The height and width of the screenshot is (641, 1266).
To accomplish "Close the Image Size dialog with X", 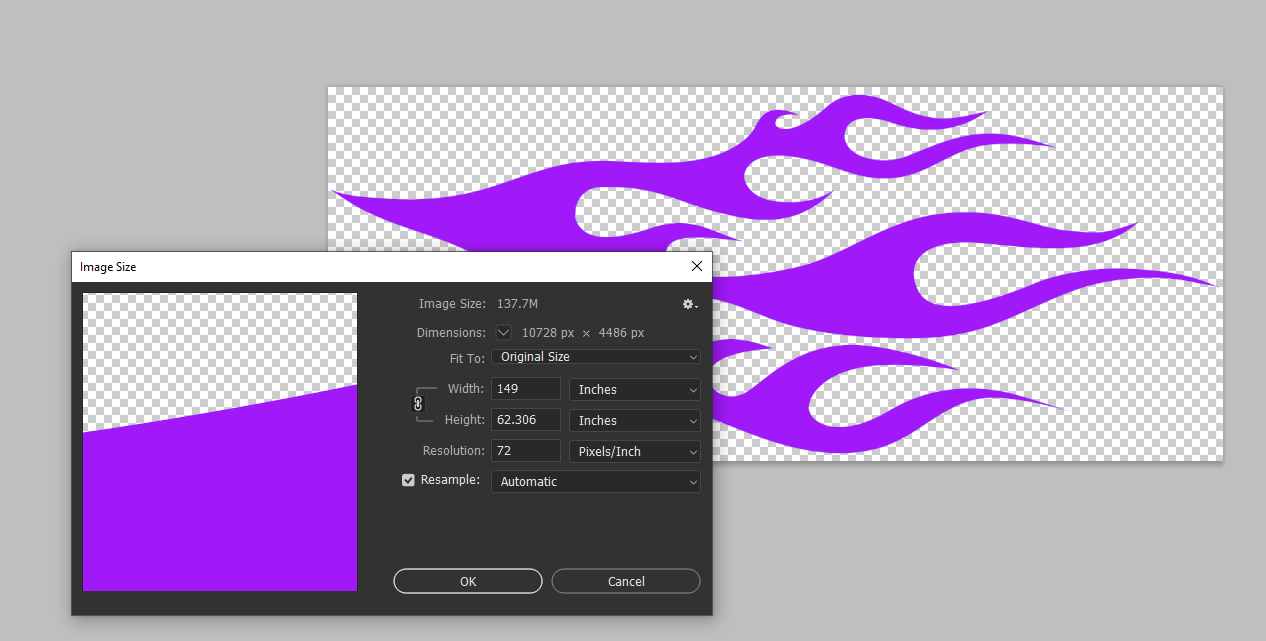I will (697, 266).
